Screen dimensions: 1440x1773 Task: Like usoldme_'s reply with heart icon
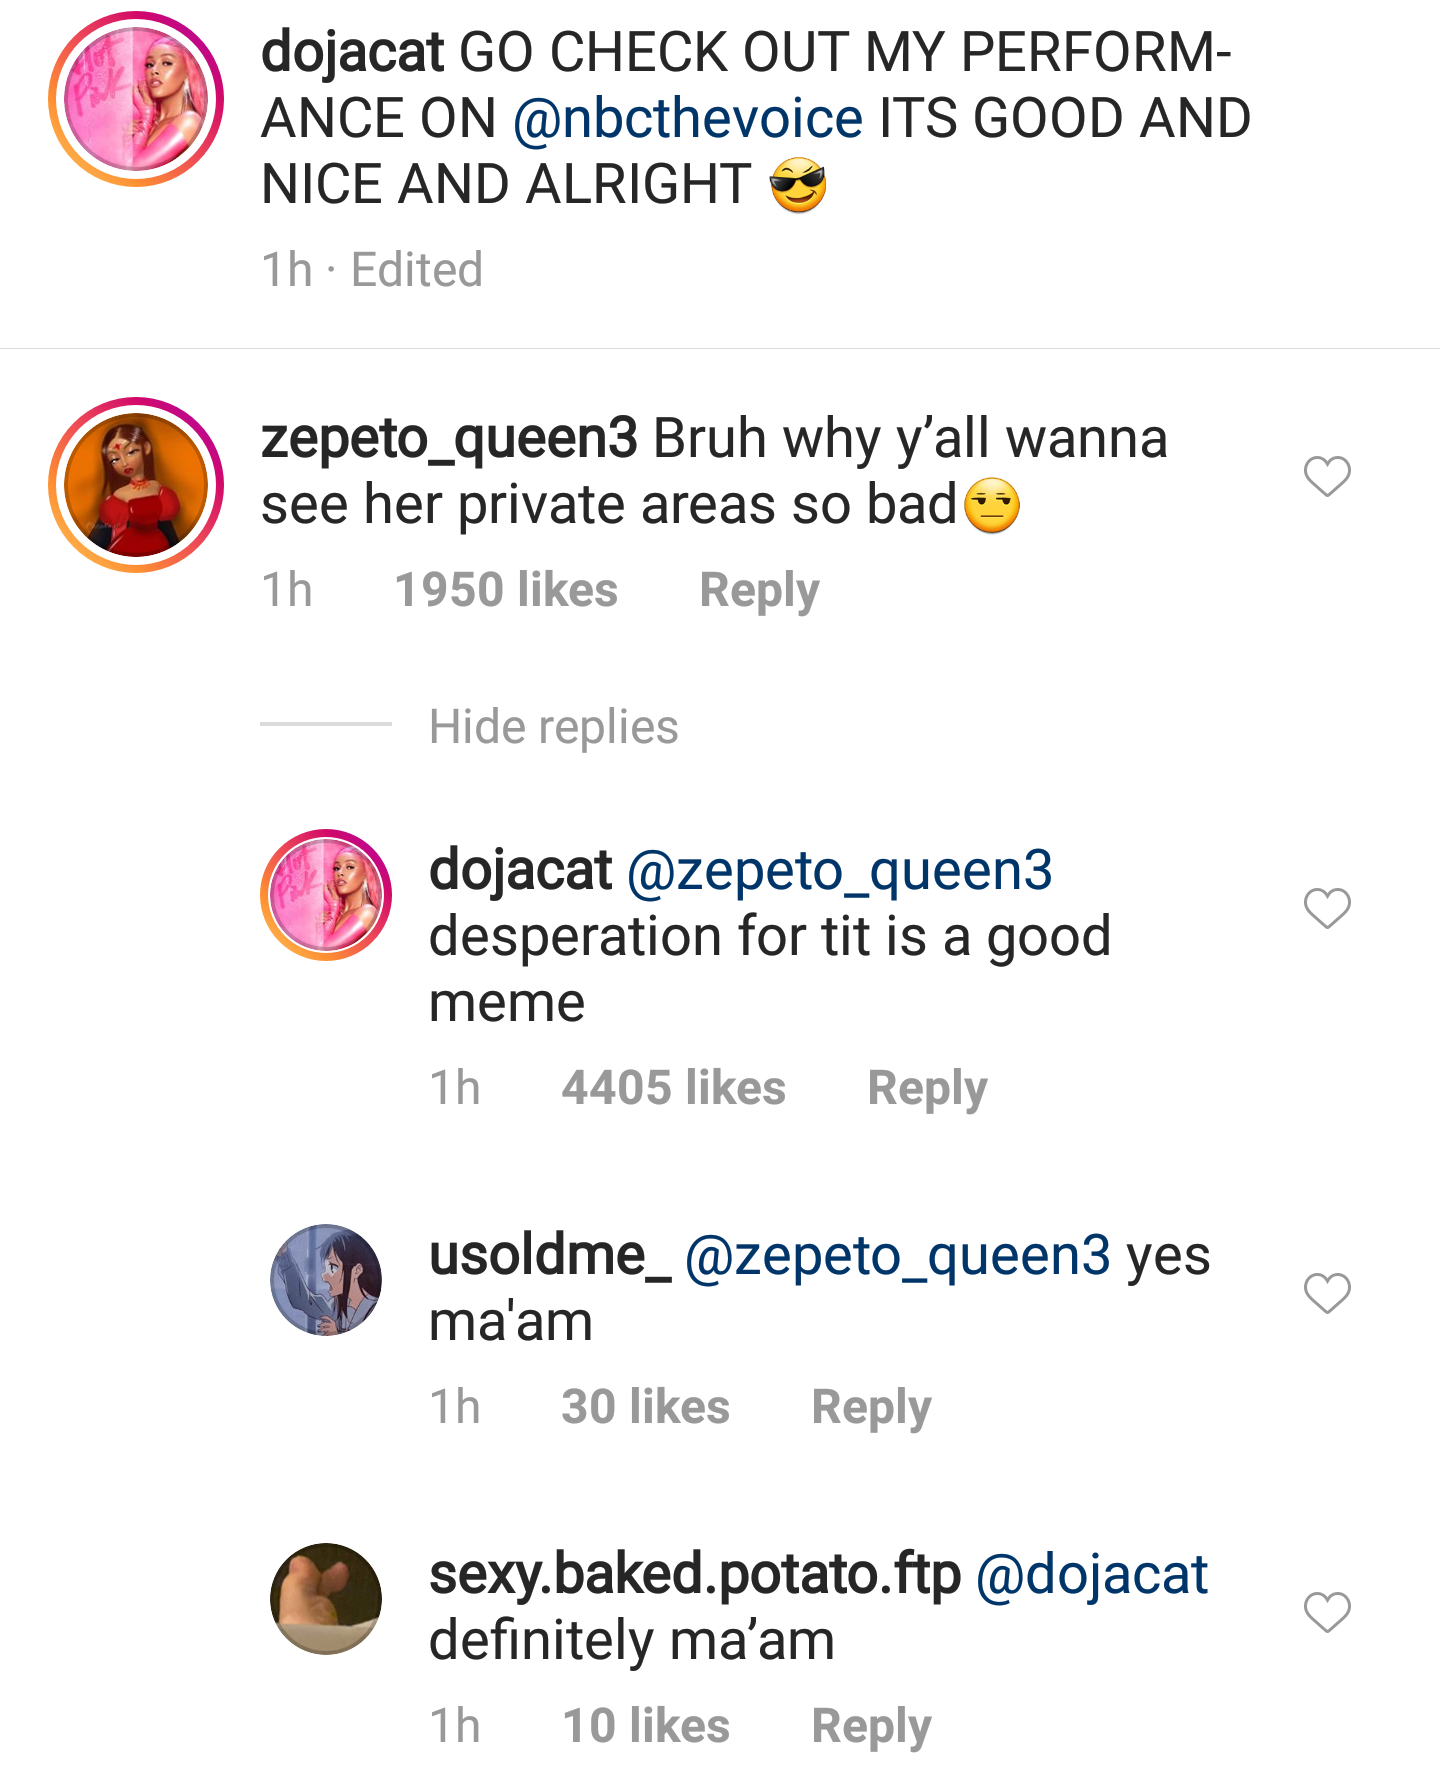tap(1327, 1293)
